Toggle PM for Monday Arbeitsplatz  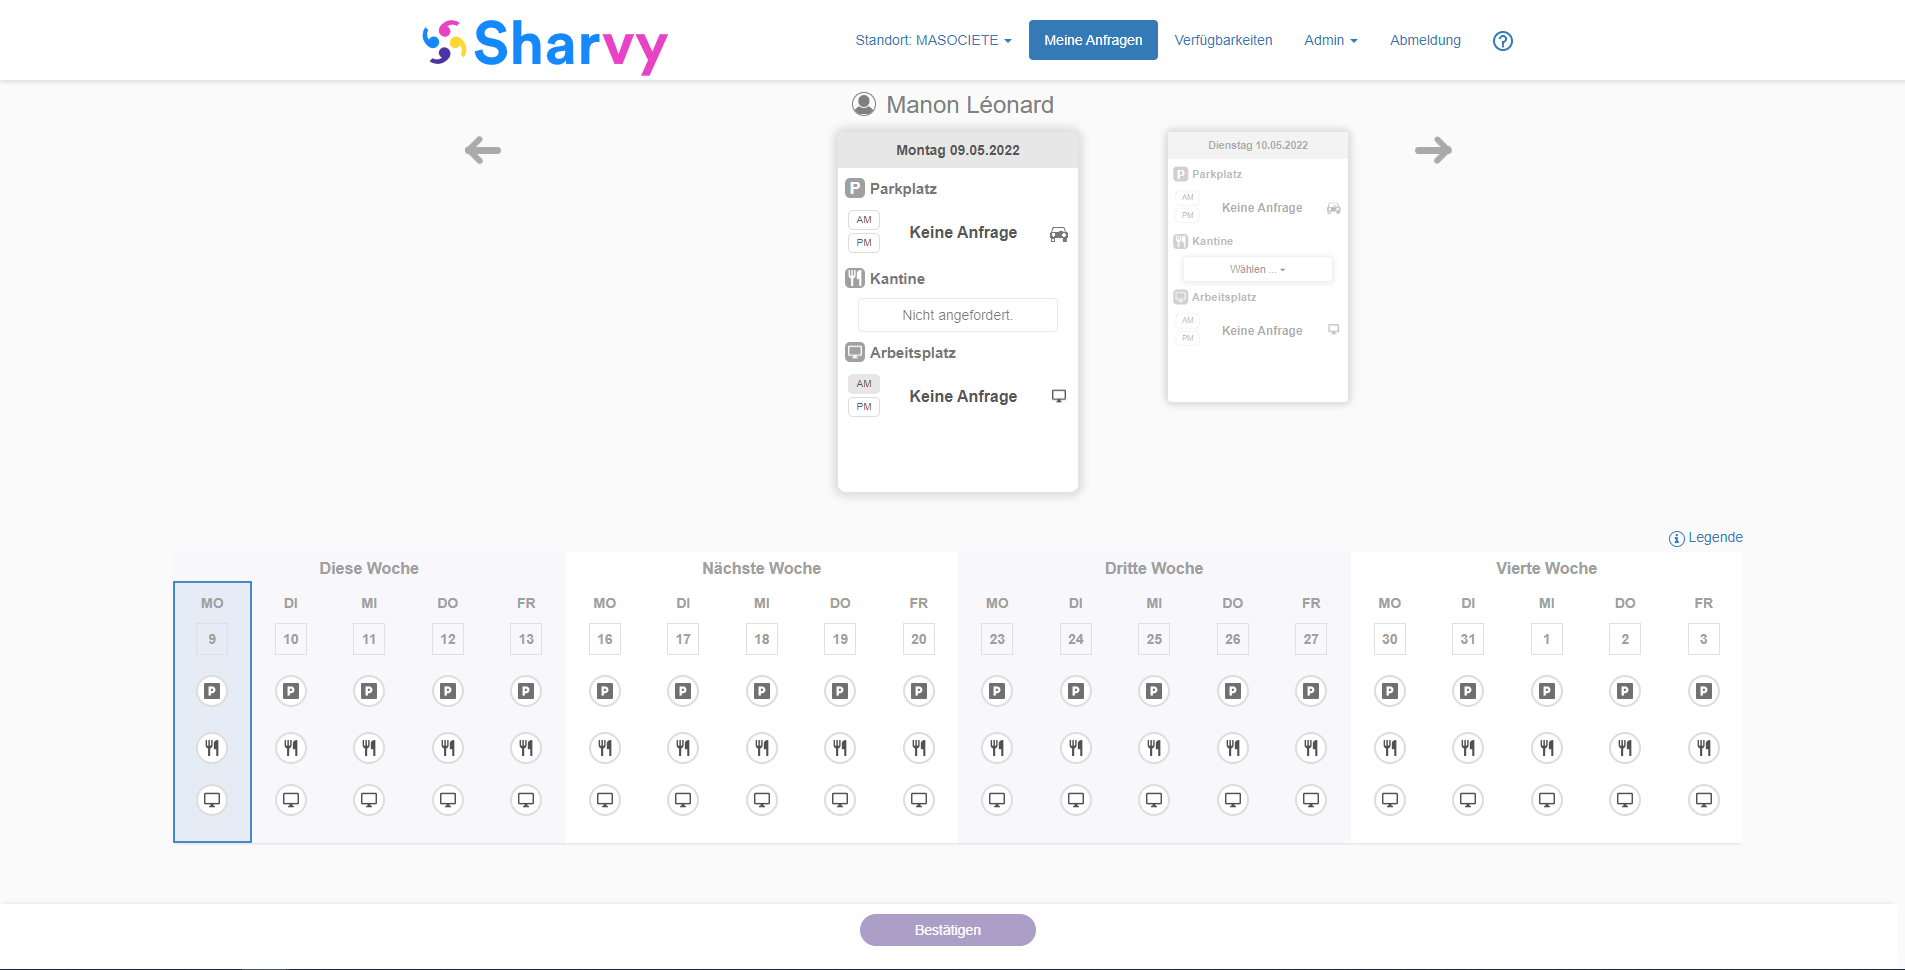pos(864,407)
